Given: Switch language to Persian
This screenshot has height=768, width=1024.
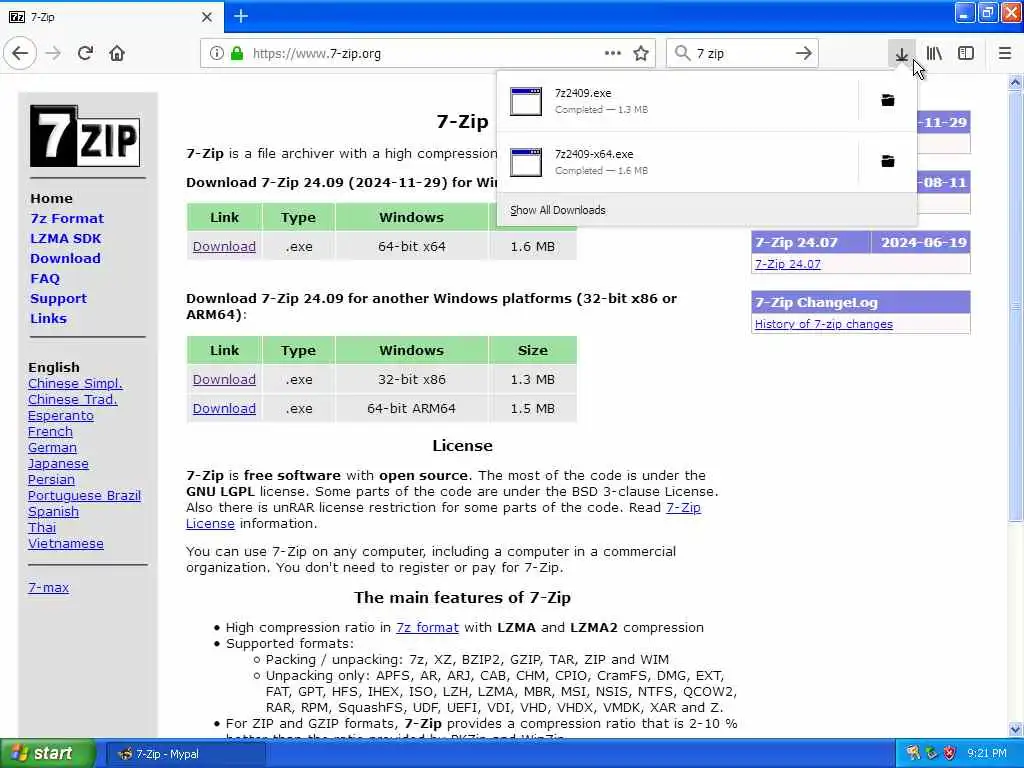Looking at the screenshot, I should (51, 479).
